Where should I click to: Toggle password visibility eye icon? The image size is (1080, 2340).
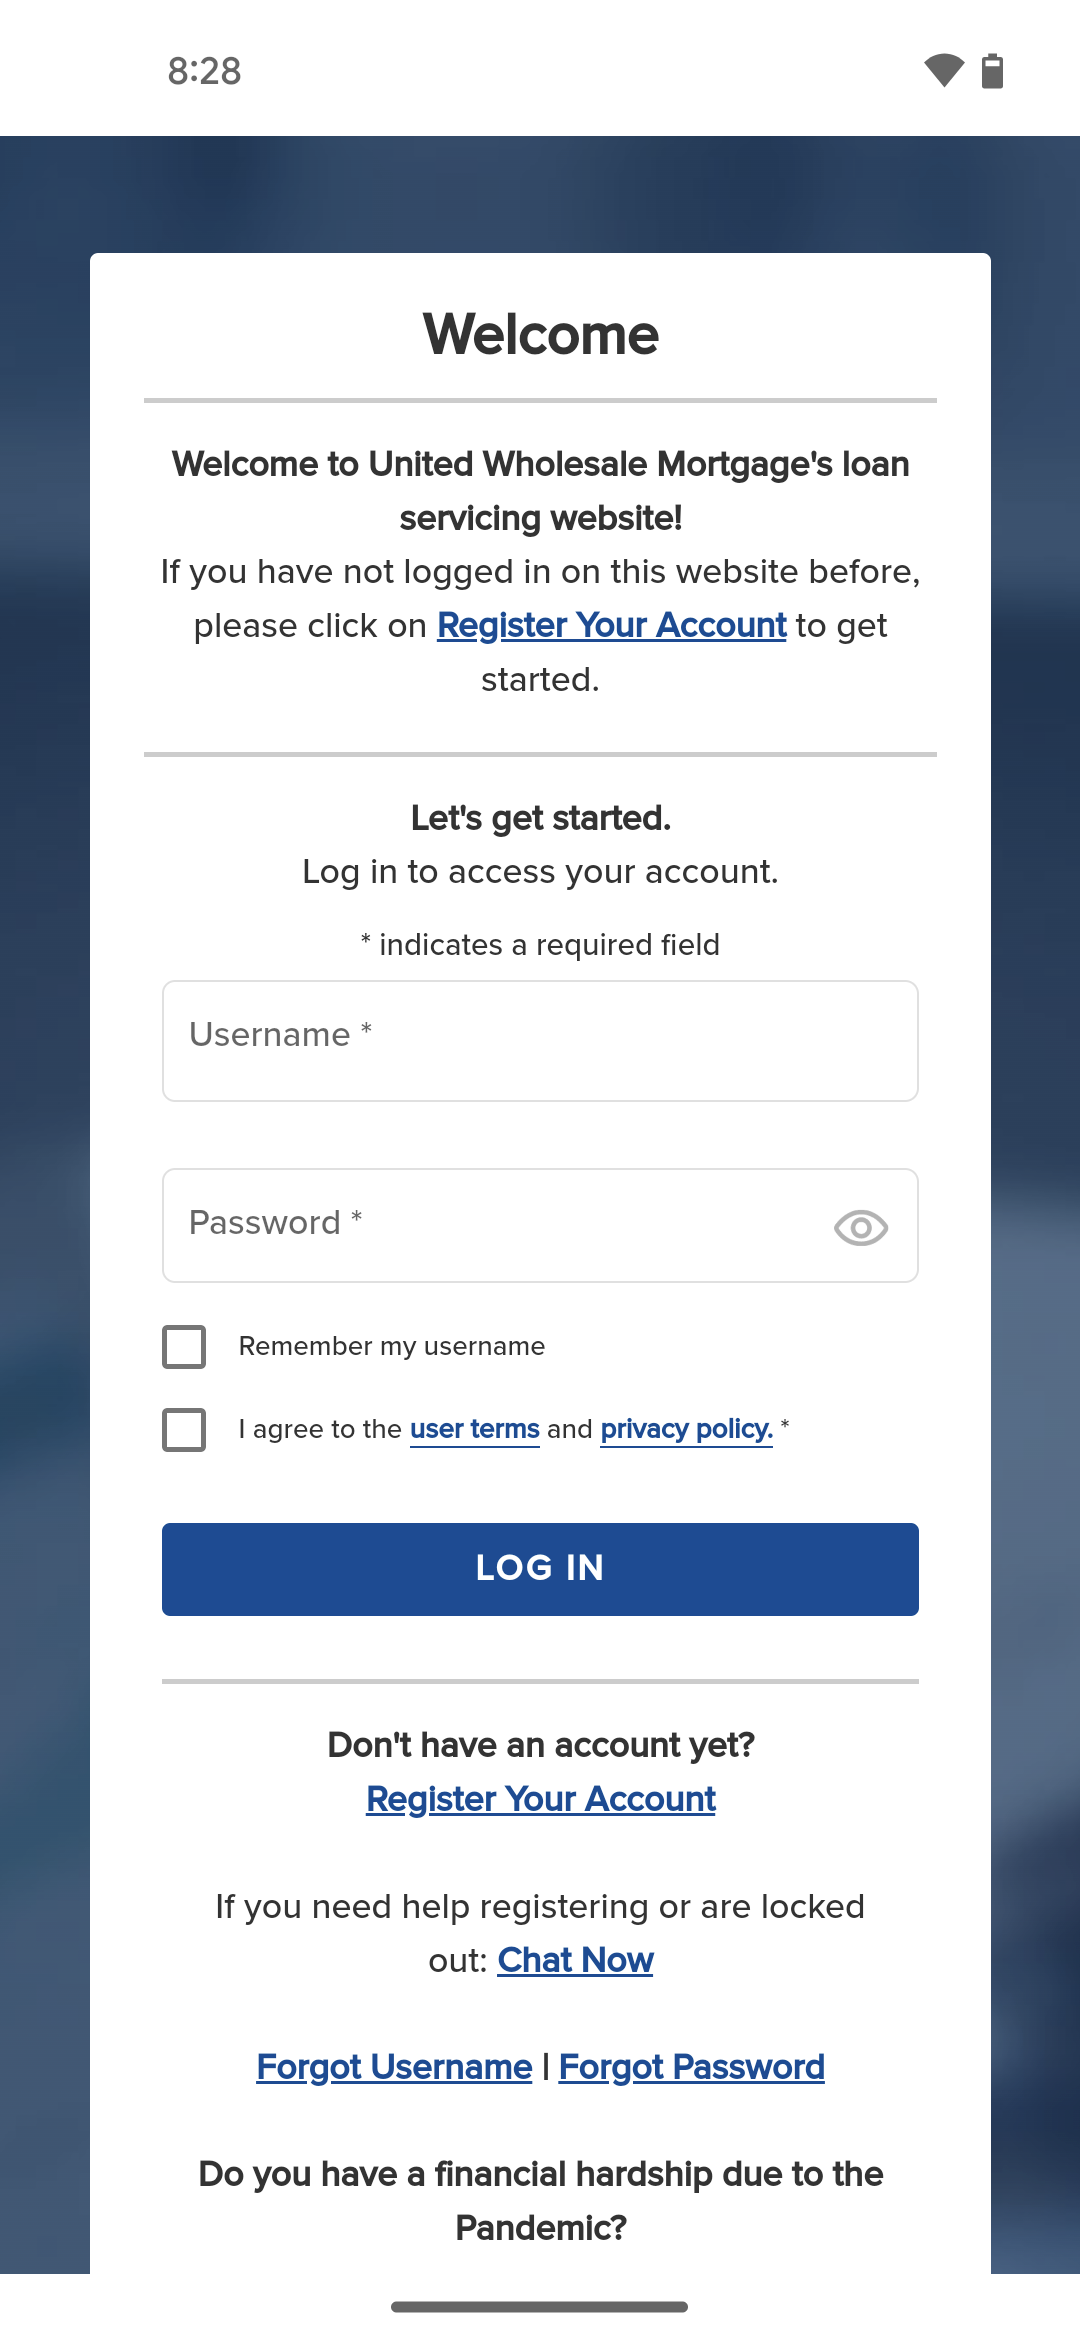pyautogui.click(x=861, y=1227)
